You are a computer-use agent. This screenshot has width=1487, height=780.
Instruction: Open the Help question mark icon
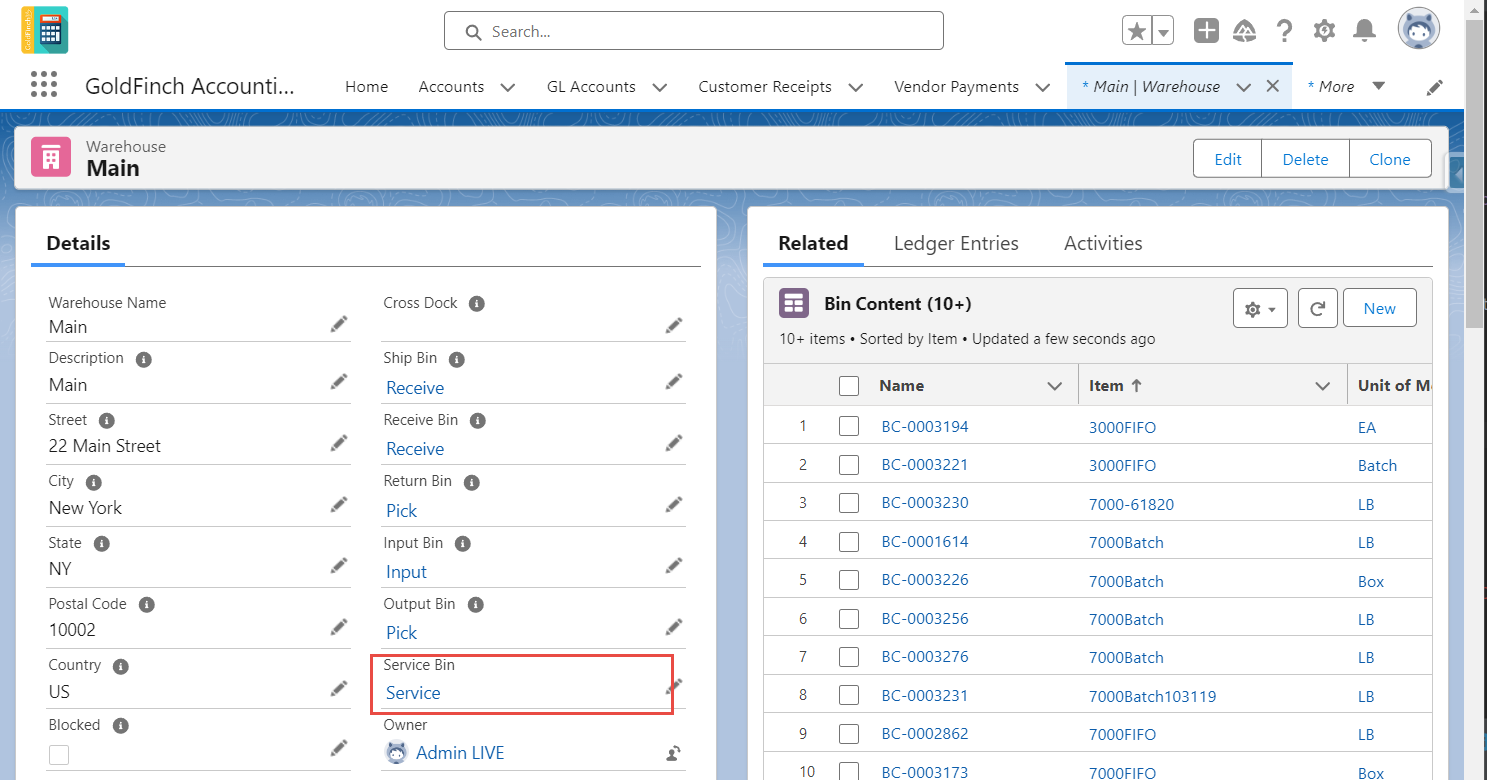tap(1285, 31)
